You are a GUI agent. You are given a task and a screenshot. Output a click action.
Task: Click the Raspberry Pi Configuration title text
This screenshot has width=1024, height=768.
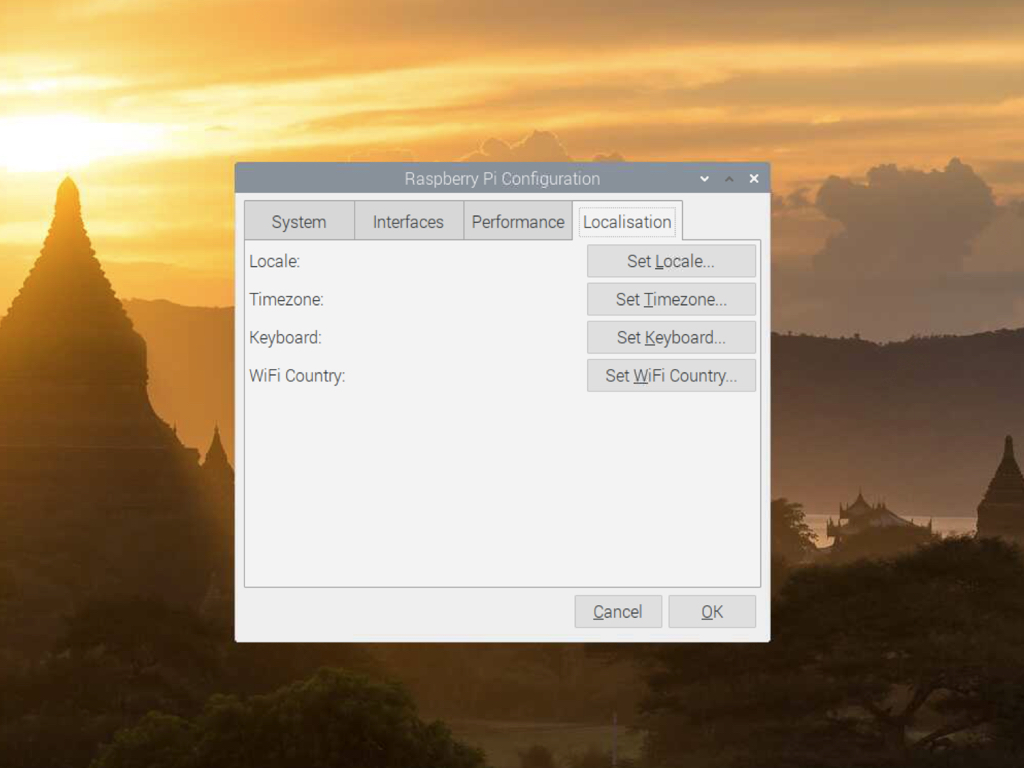click(x=502, y=178)
